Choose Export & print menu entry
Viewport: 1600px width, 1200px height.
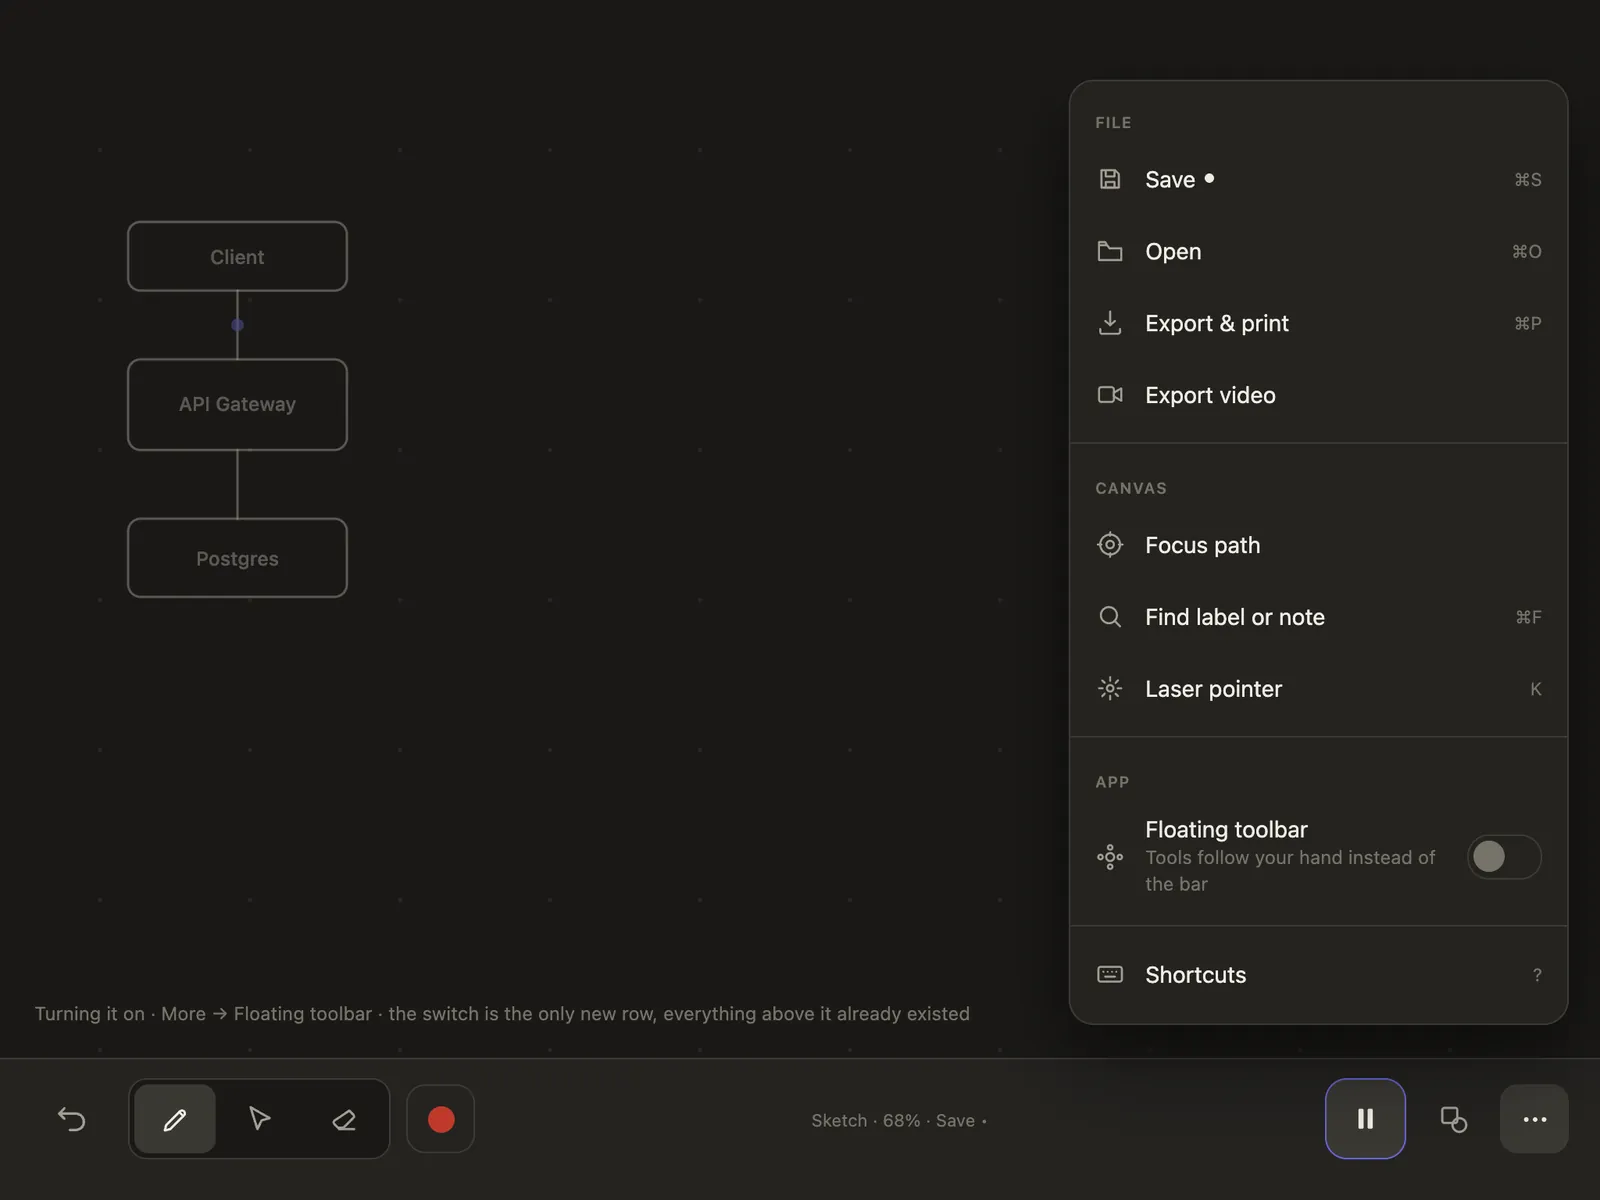pyautogui.click(x=1318, y=323)
